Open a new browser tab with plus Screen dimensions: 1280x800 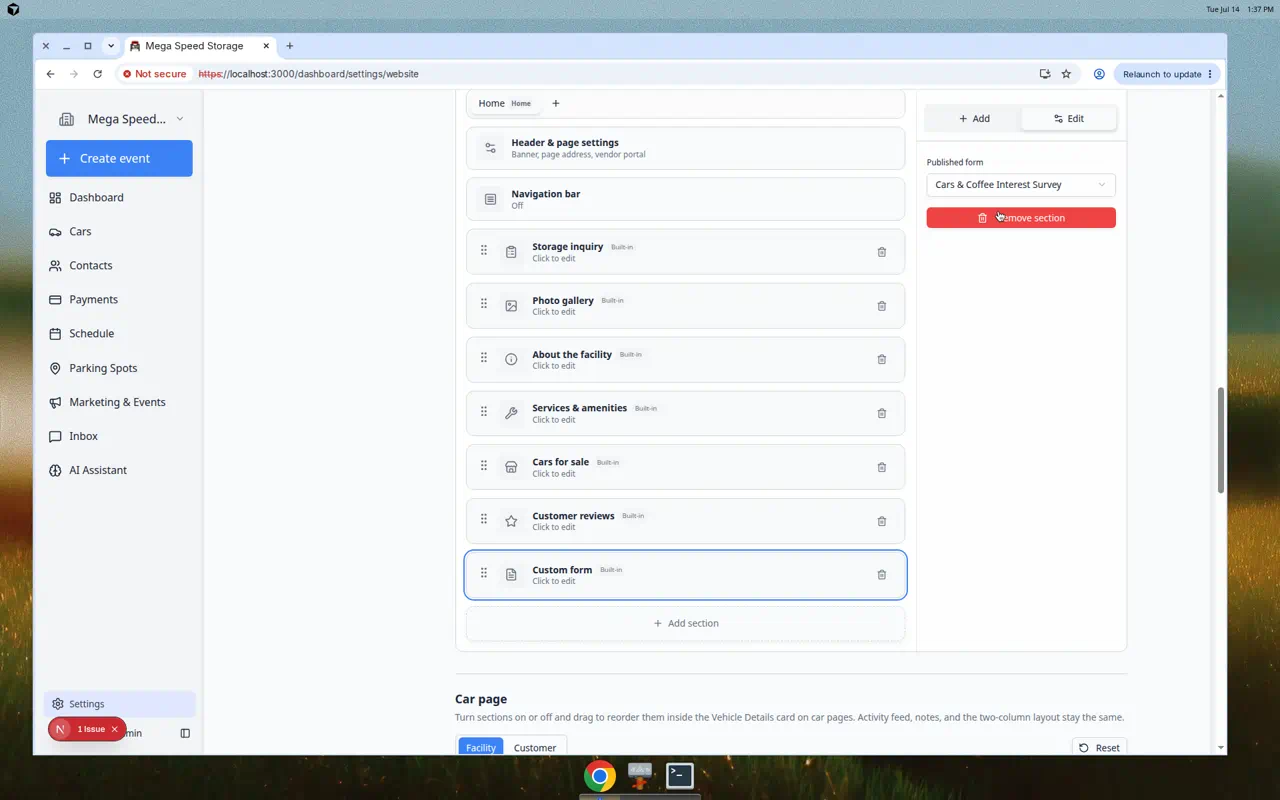click(290, 46)
